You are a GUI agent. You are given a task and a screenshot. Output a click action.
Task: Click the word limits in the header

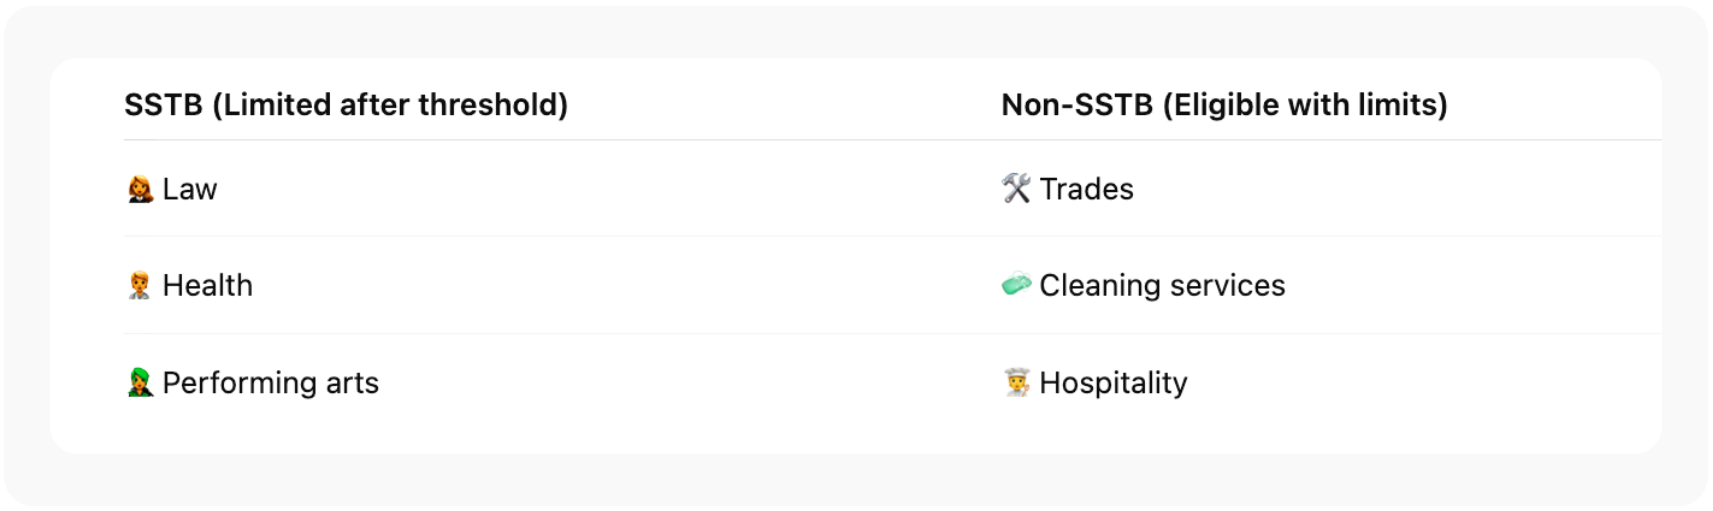[x=1403, y=105]
